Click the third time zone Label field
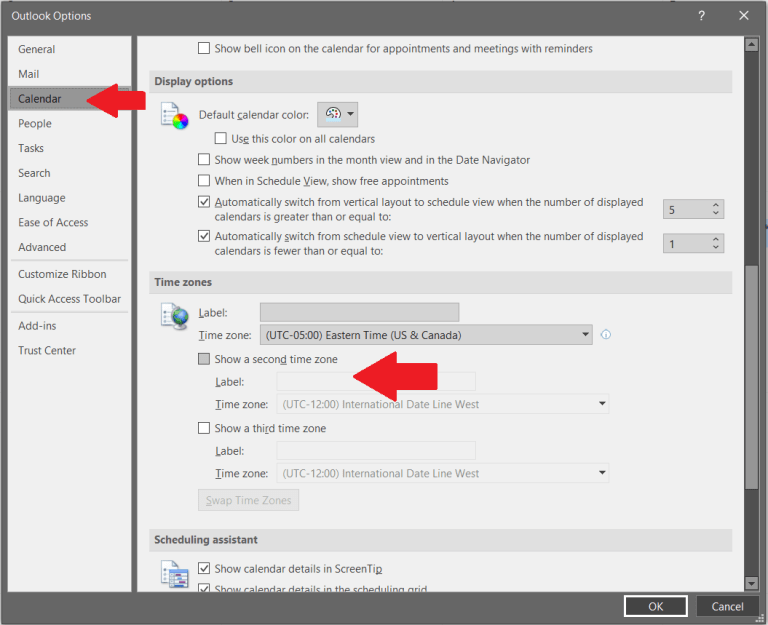 point(376,451)
